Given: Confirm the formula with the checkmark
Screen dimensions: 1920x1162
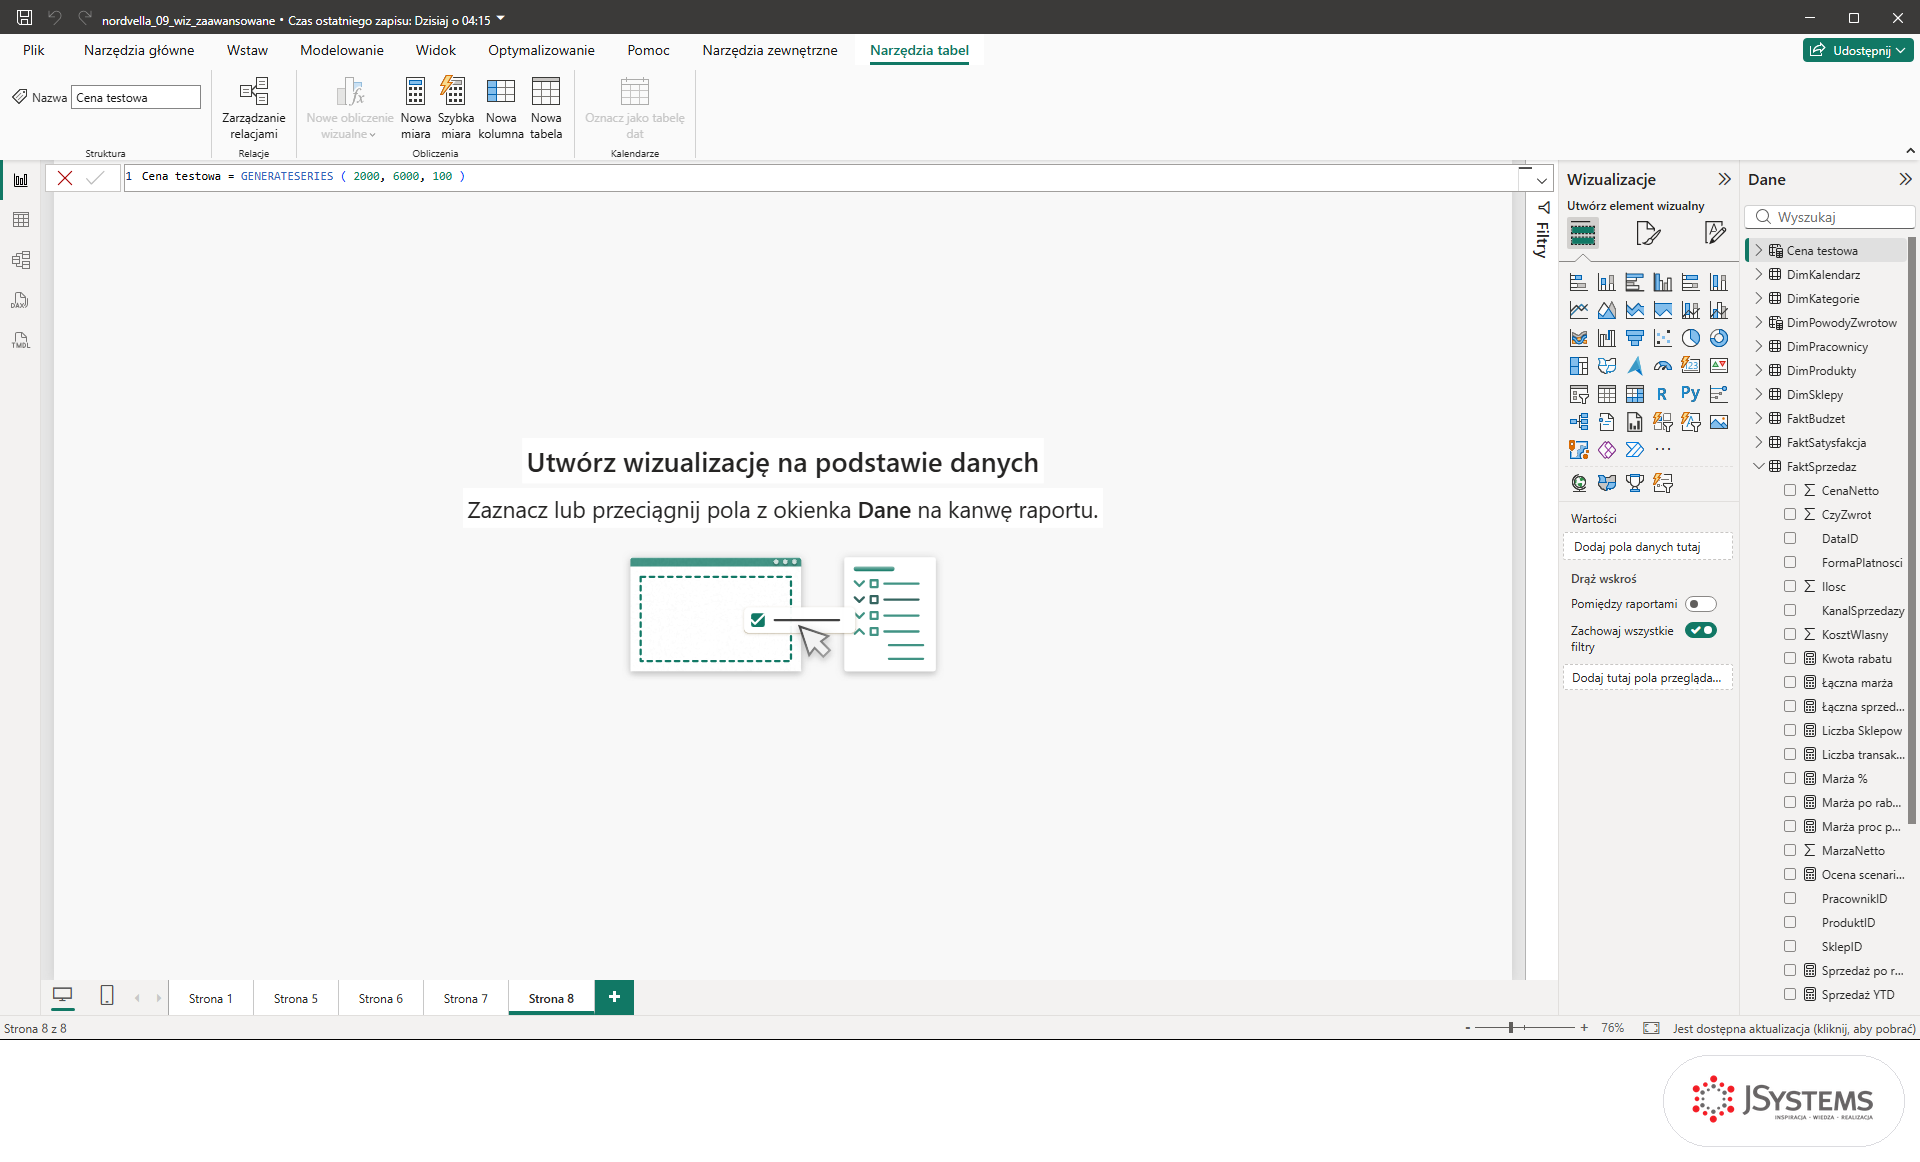Looking at the screenshot, I should 95,178.
